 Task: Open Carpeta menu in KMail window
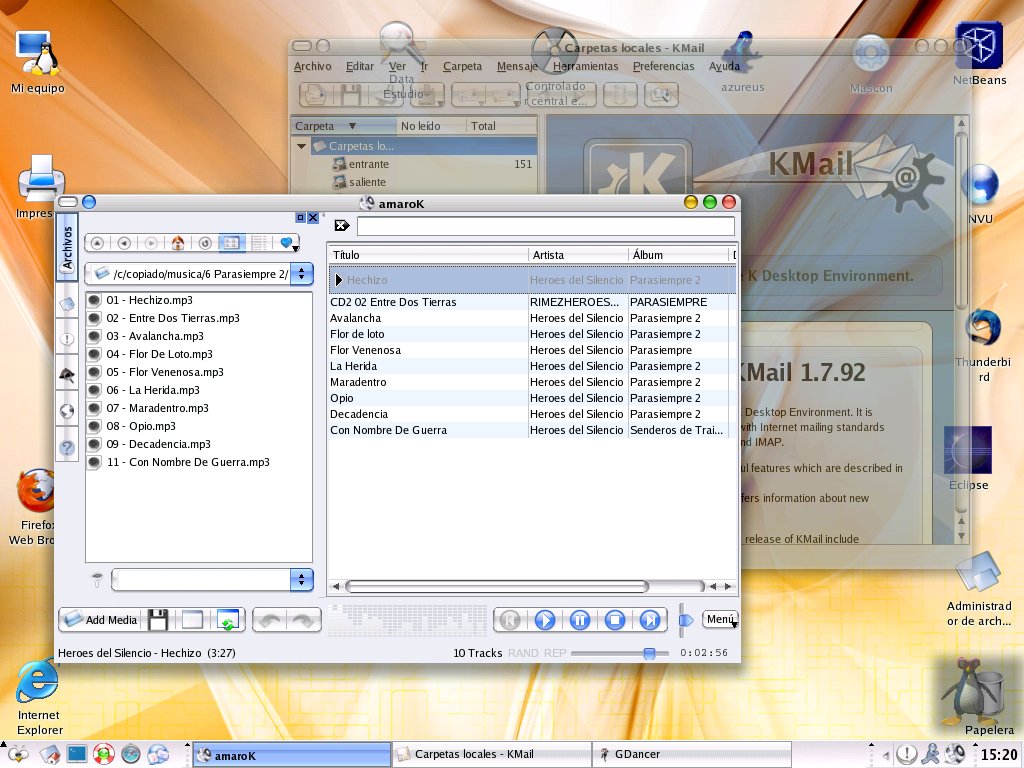tap(462, 66)
